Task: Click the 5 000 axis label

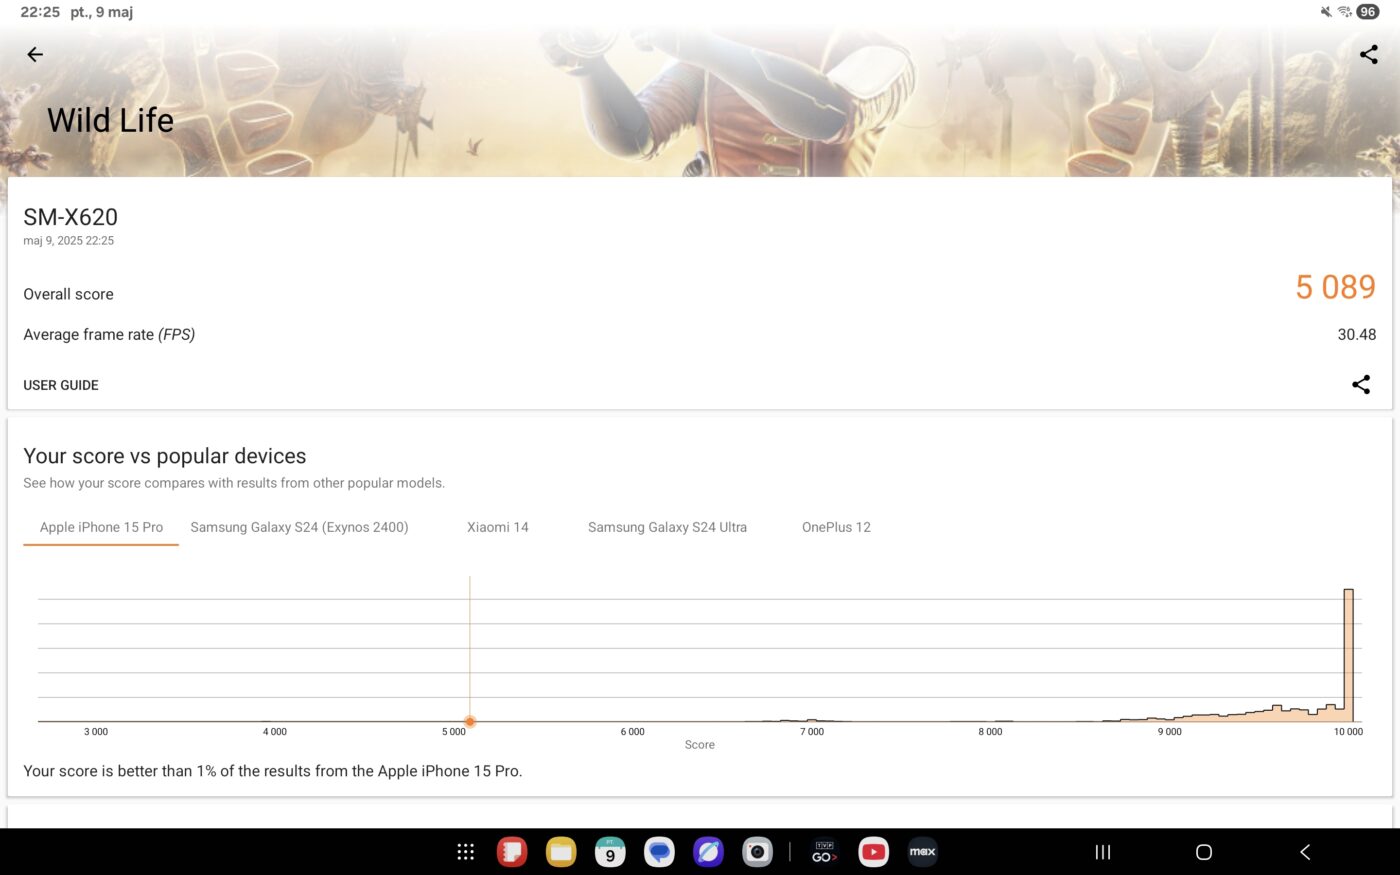Action: [454, 732]
